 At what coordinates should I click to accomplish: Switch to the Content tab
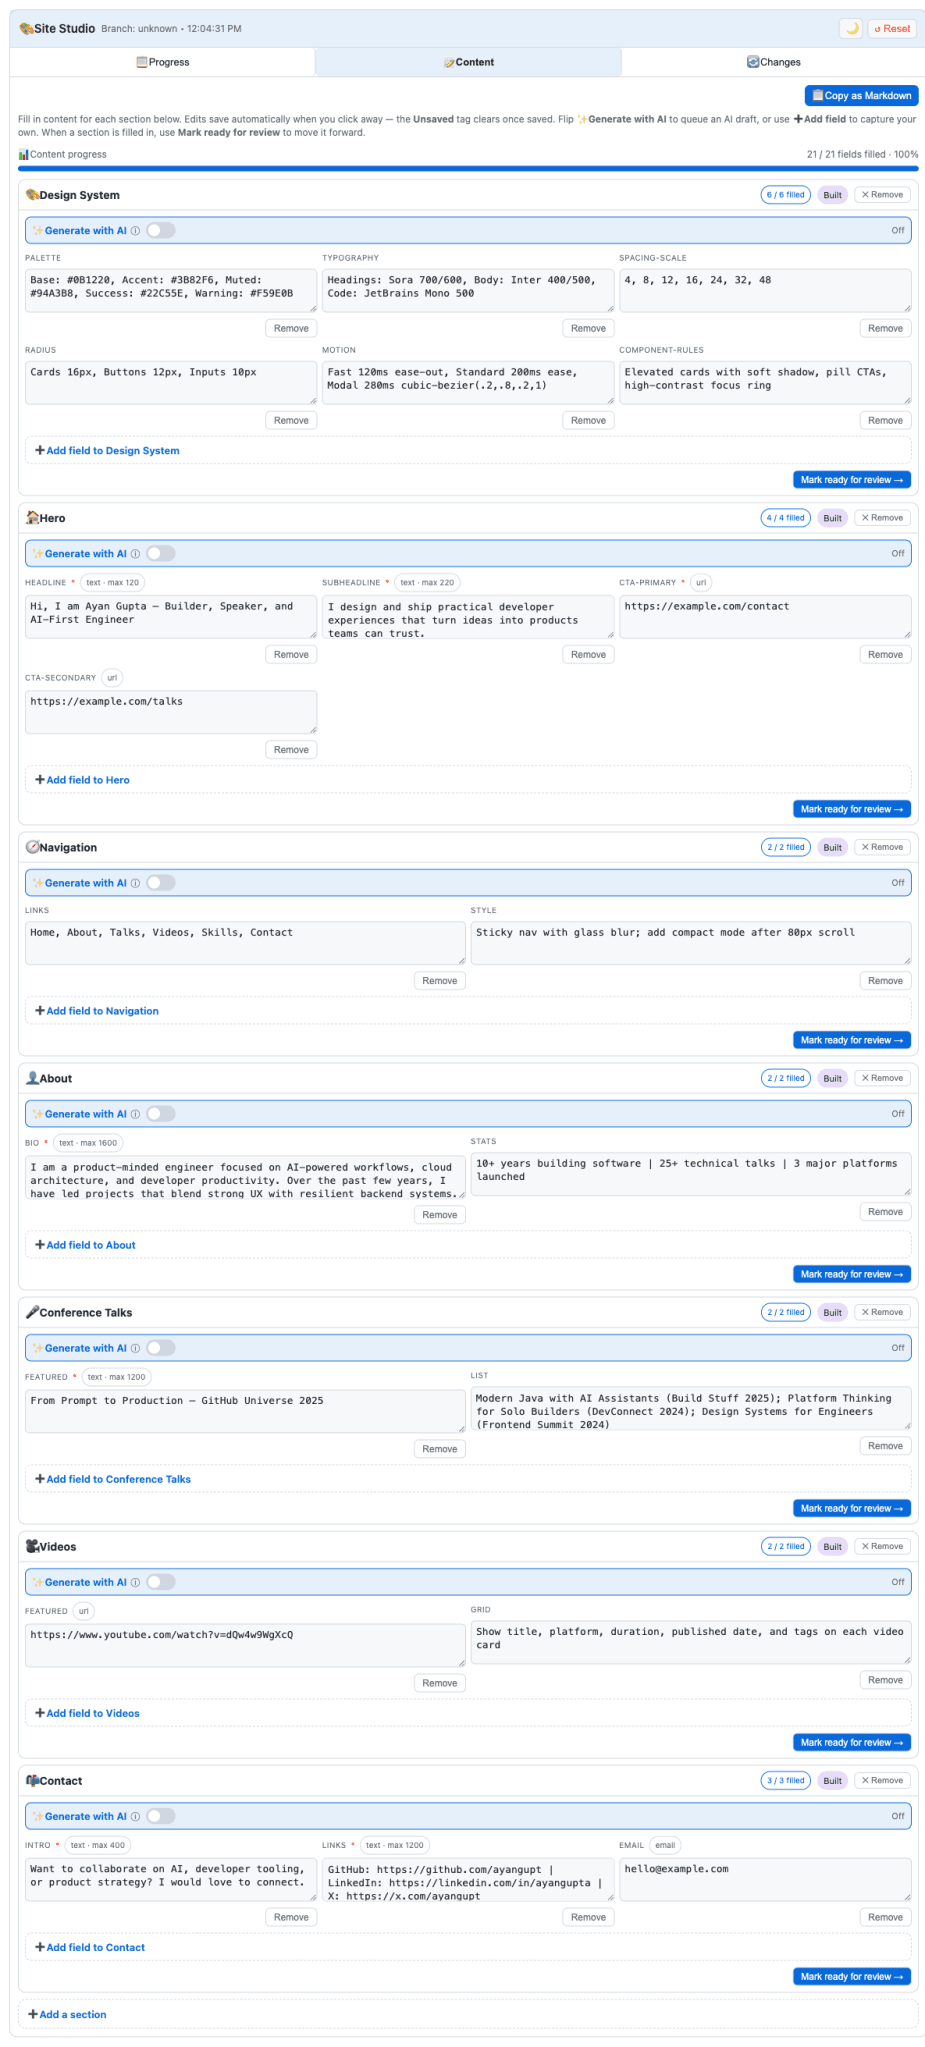point(468,62)
